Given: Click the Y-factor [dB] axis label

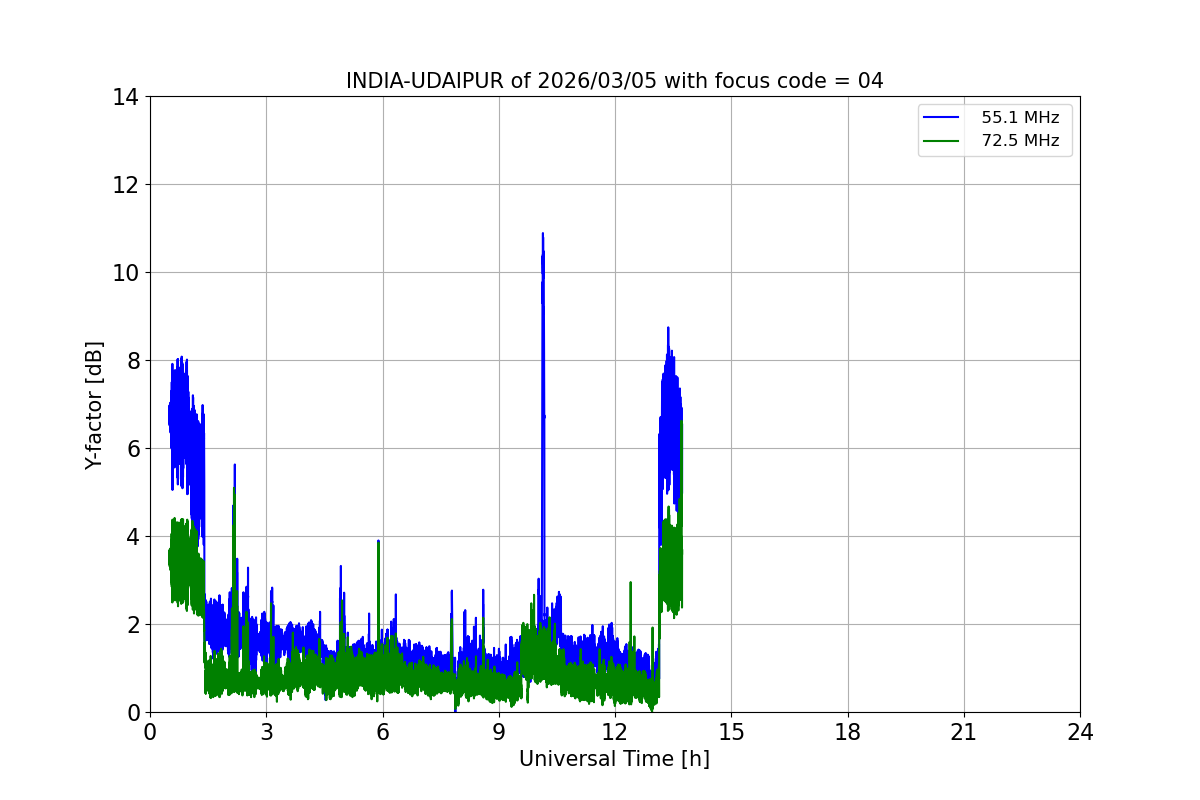Looking at the screenshot, I should (x=94, y=404).
